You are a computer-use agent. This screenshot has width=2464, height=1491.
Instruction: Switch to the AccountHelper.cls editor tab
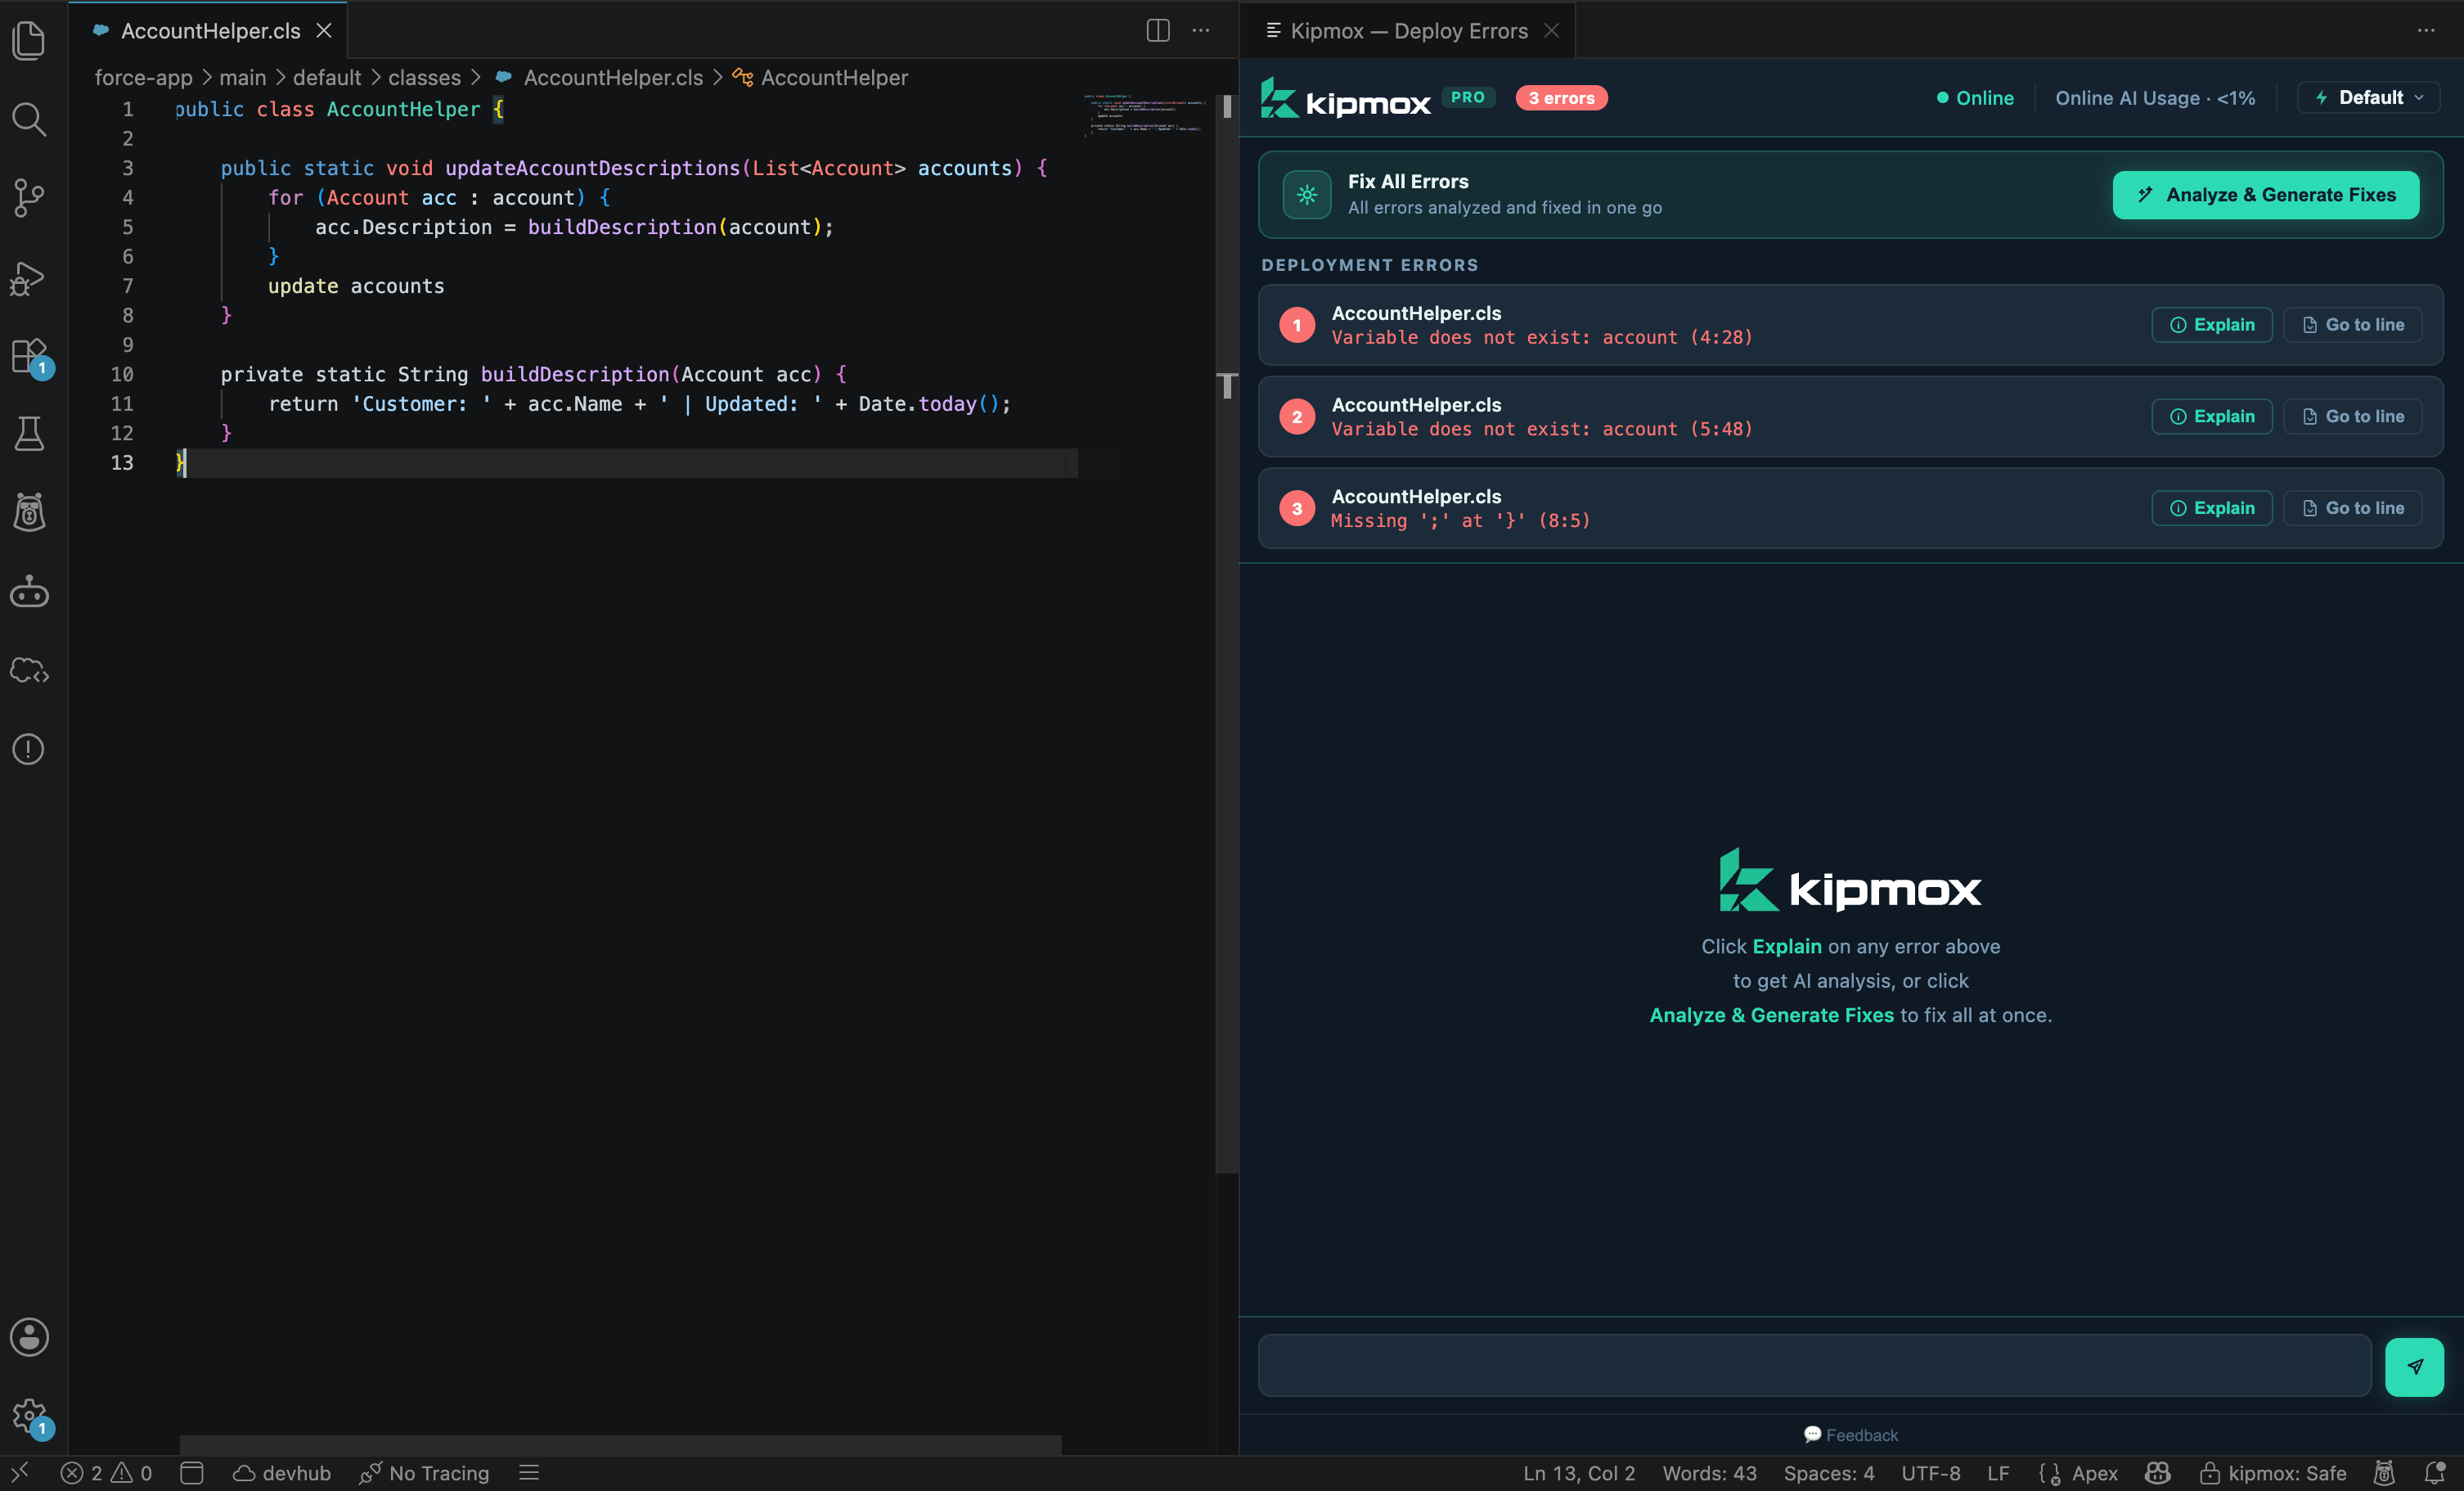[210, 31]
